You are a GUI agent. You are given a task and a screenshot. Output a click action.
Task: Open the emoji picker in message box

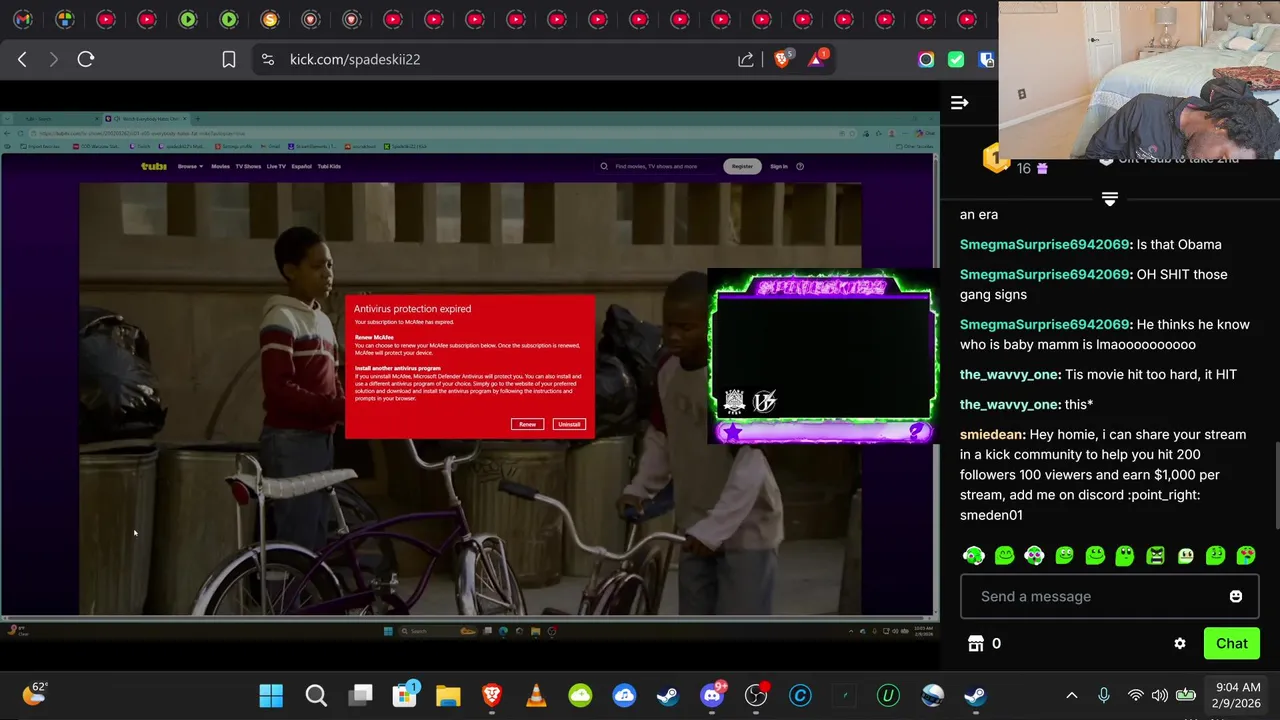click(x=1235, y=596)
